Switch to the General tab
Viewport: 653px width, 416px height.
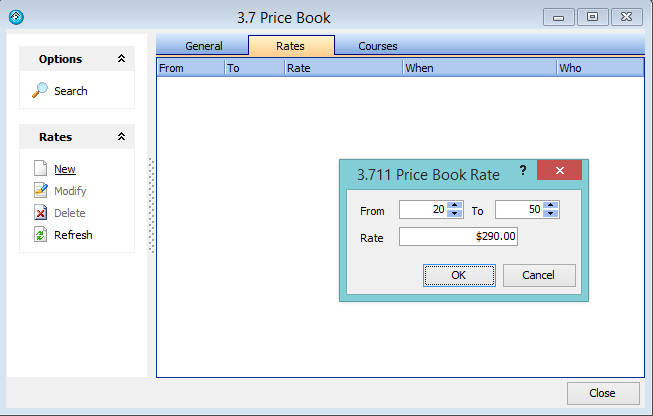coord(203,46)
